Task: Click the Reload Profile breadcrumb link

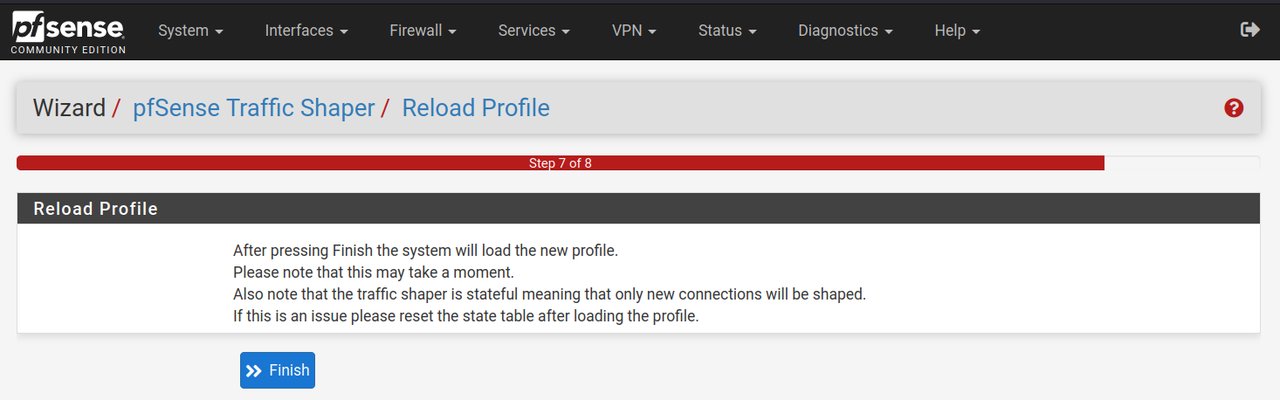Action: (x=476, y=108)
